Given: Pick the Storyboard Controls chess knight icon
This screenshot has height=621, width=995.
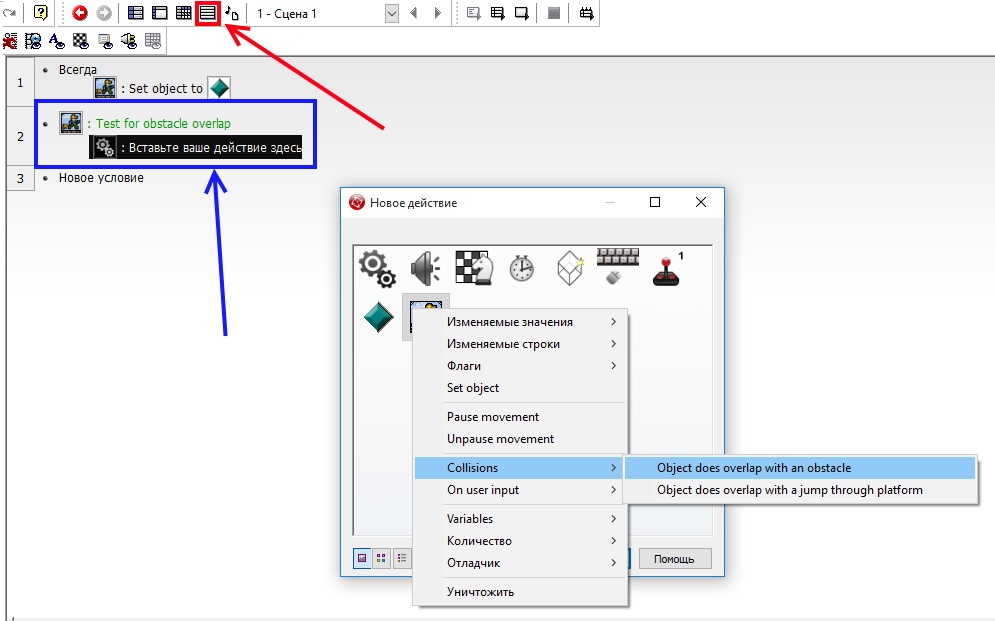Looking at the screenshot, I should [473, 268].
